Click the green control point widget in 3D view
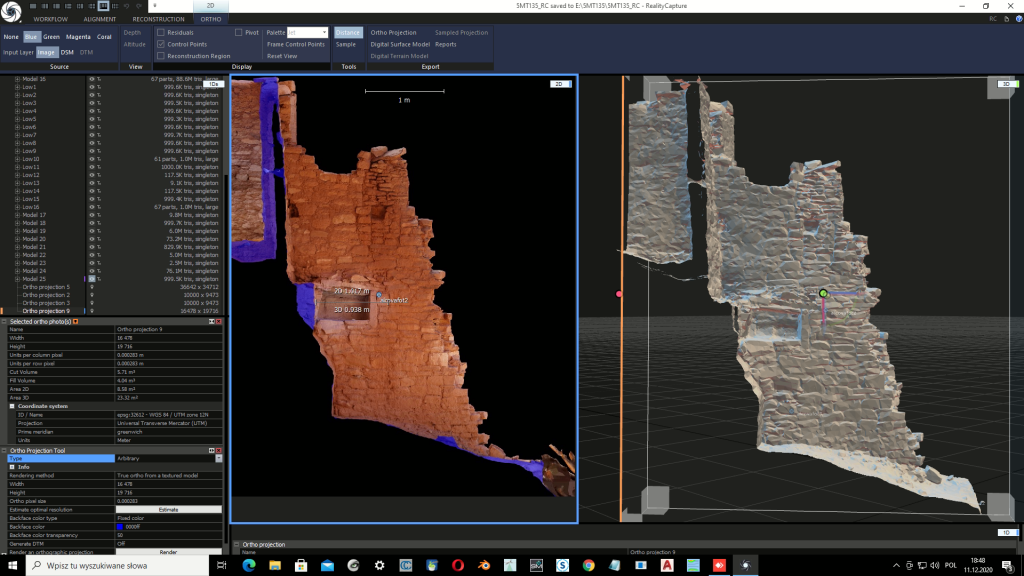Viewport: 1024px width, 576px height. point(824,293)
